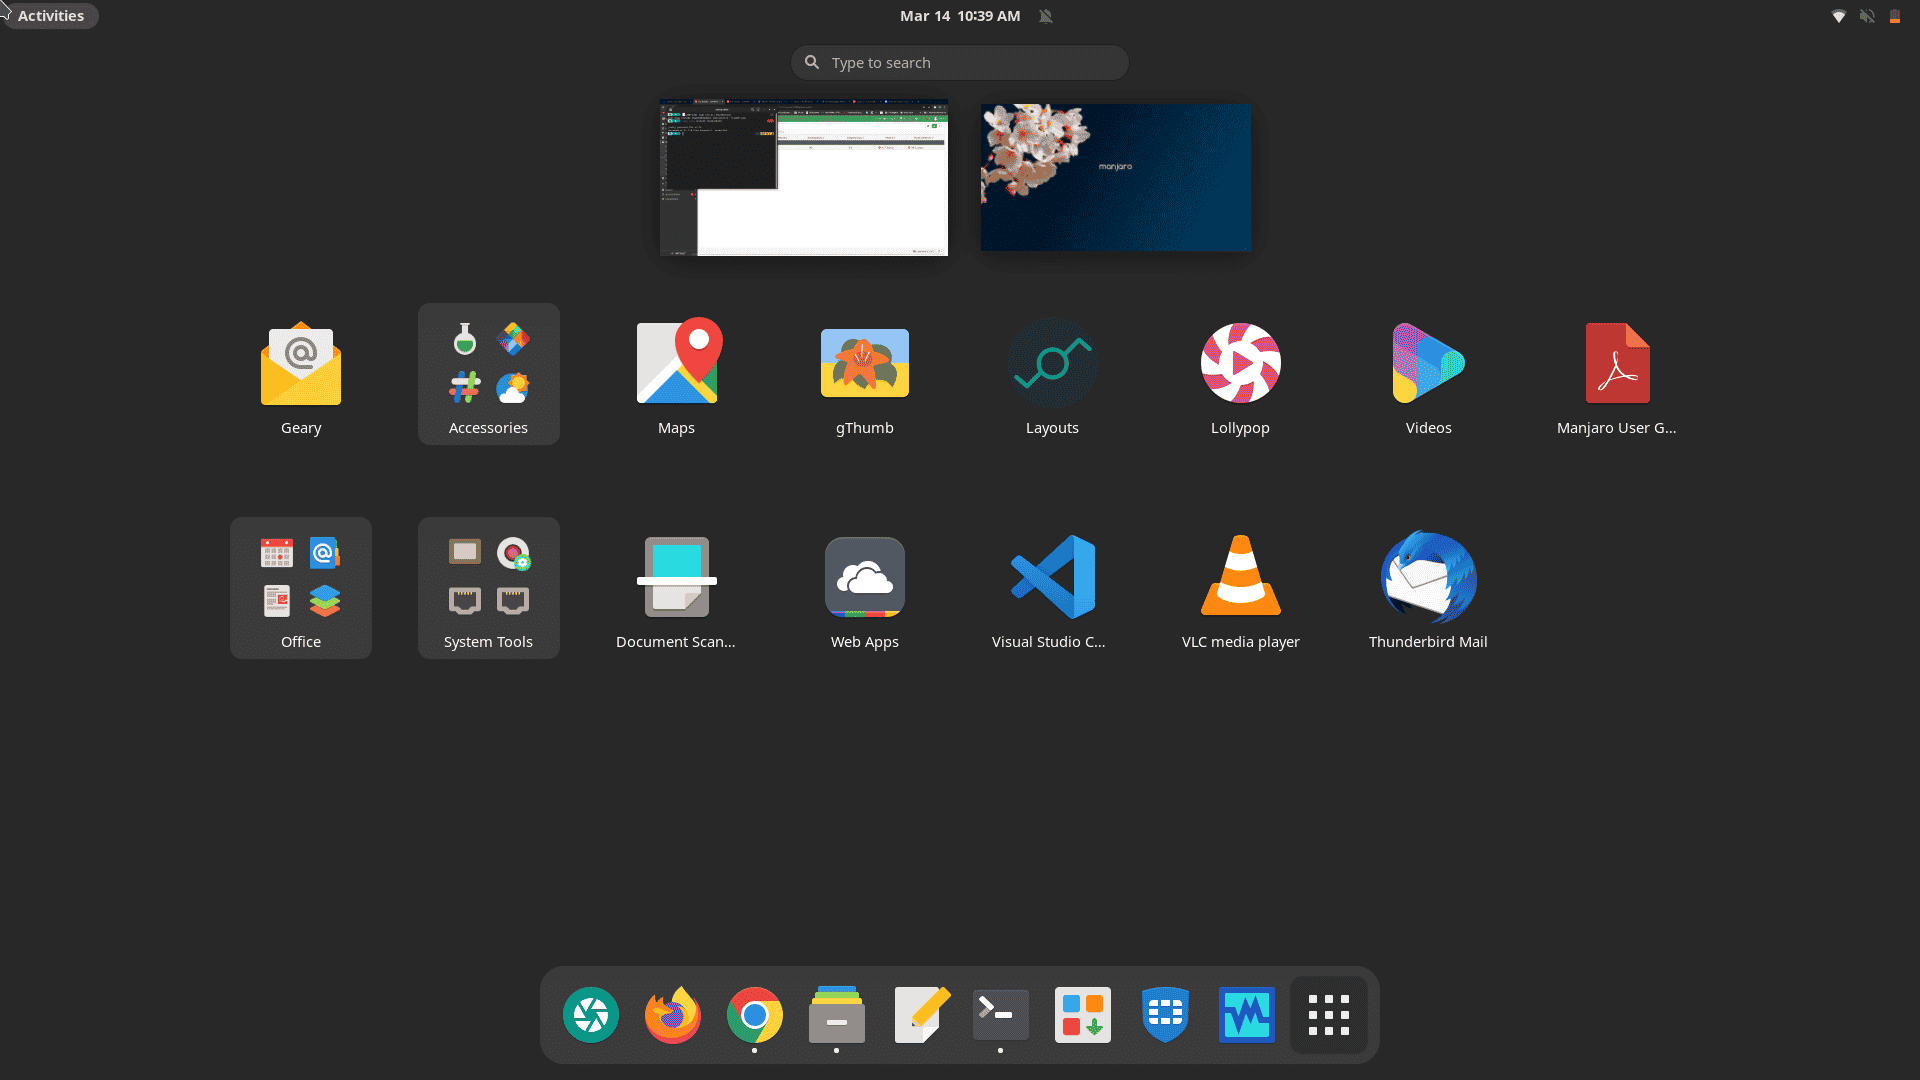
Task: Select the second workspace with Manjaro wallpaper
Action: click(x=1116, y=177)
